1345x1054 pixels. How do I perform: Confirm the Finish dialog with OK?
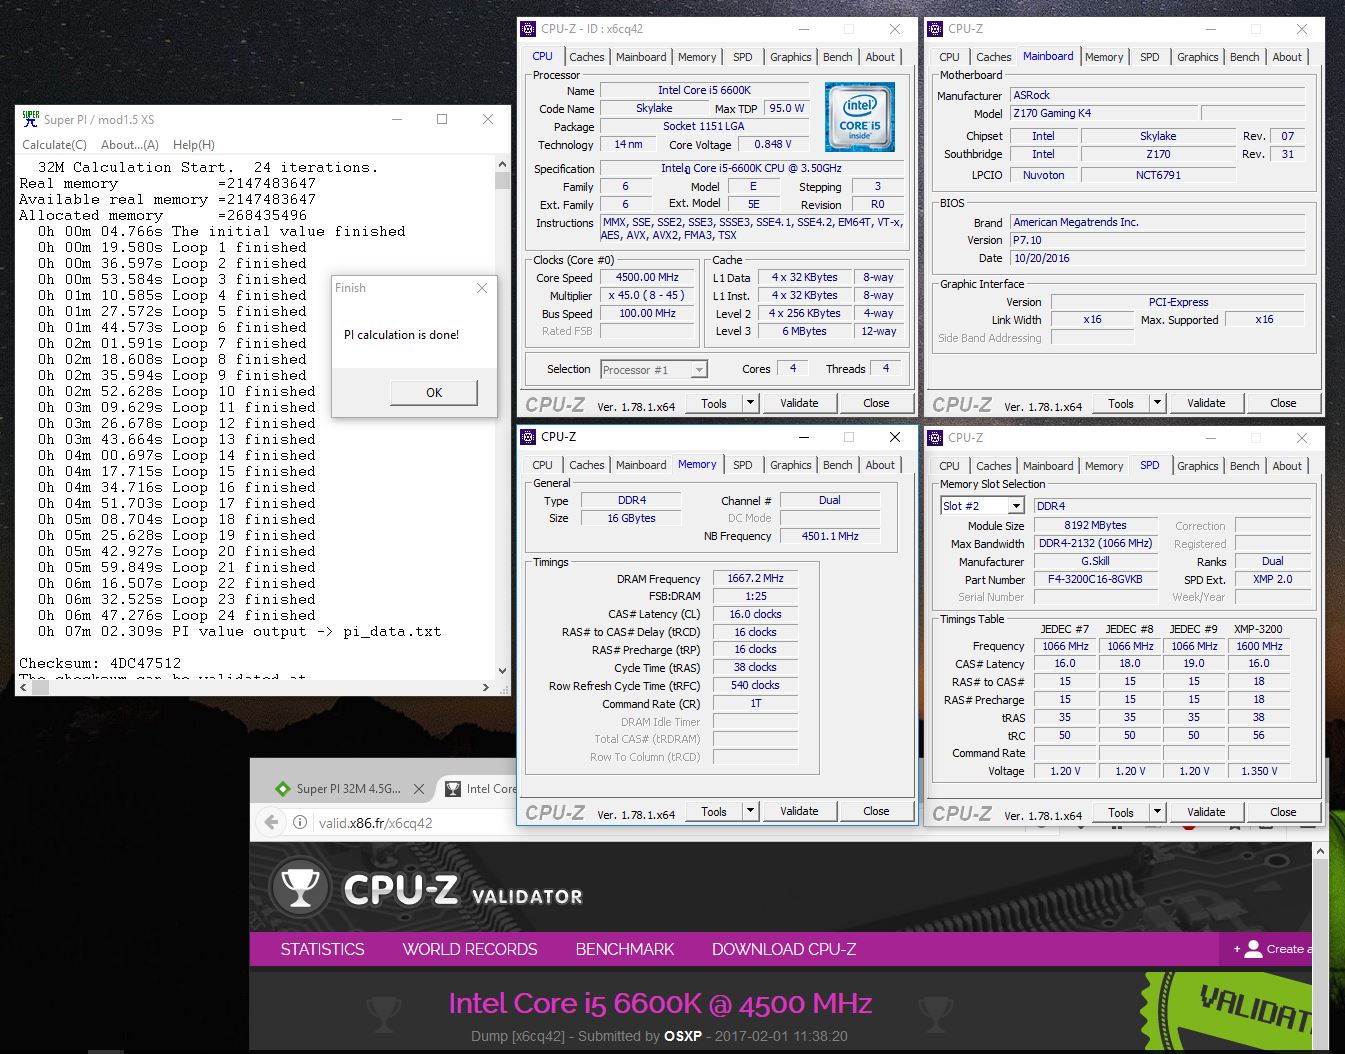434,392
